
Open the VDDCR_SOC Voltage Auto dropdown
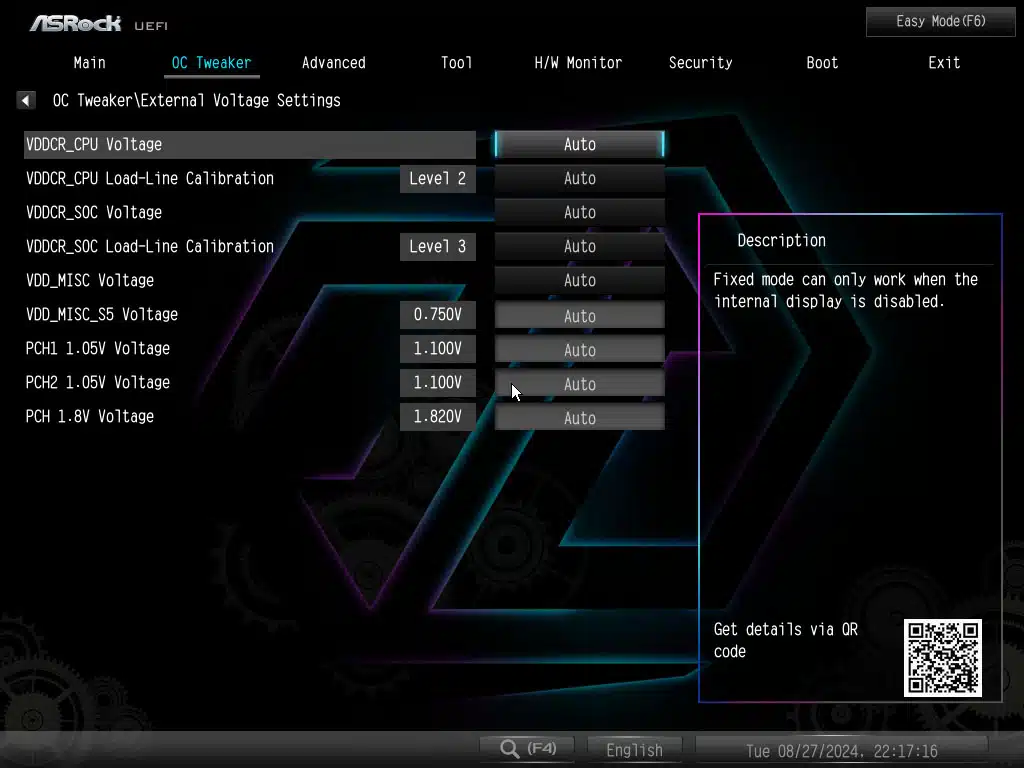[x=579, y=212]
